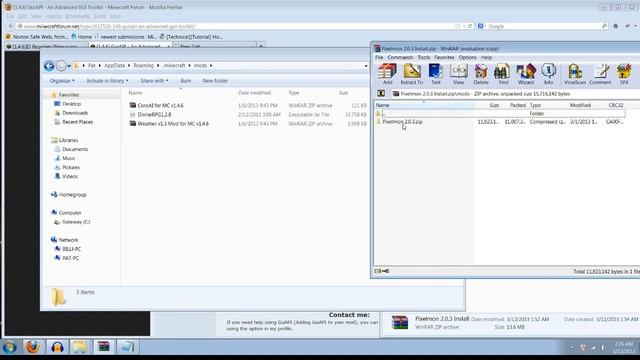
Task: Open the Include in library dropdown
Action: pos(107,81)
